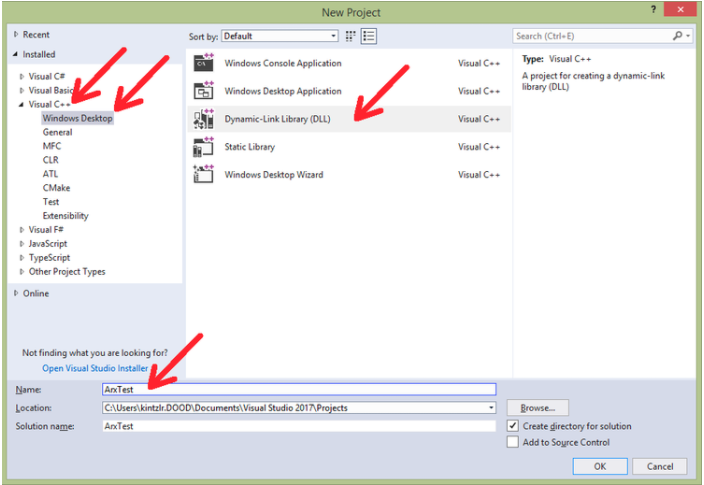Image resolution: width=704 pixels, height=485 pixels.
Task: Click the Dynamic-Link Library (DLL) template icon
Action: 203,119
